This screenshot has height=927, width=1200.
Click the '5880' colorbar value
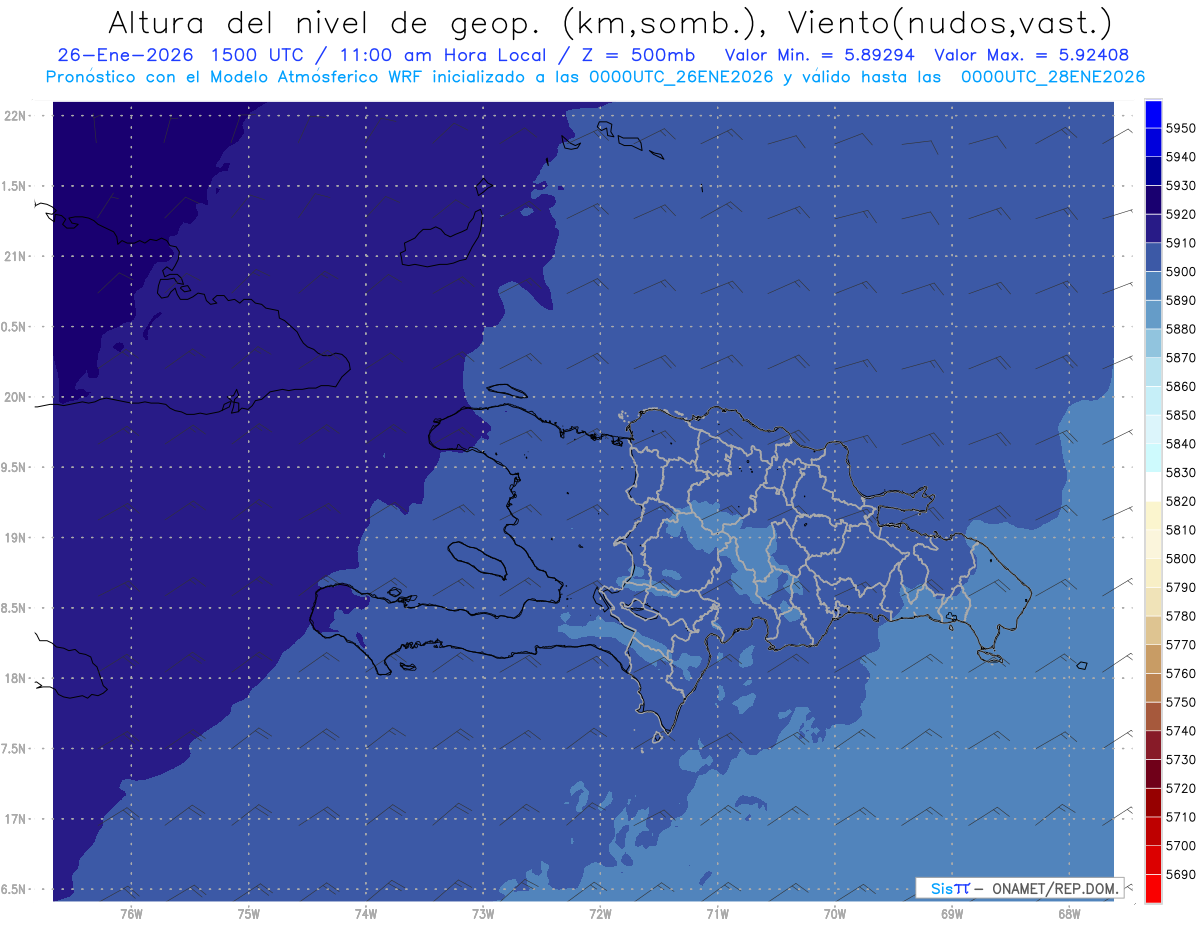tap(1181, 329)
